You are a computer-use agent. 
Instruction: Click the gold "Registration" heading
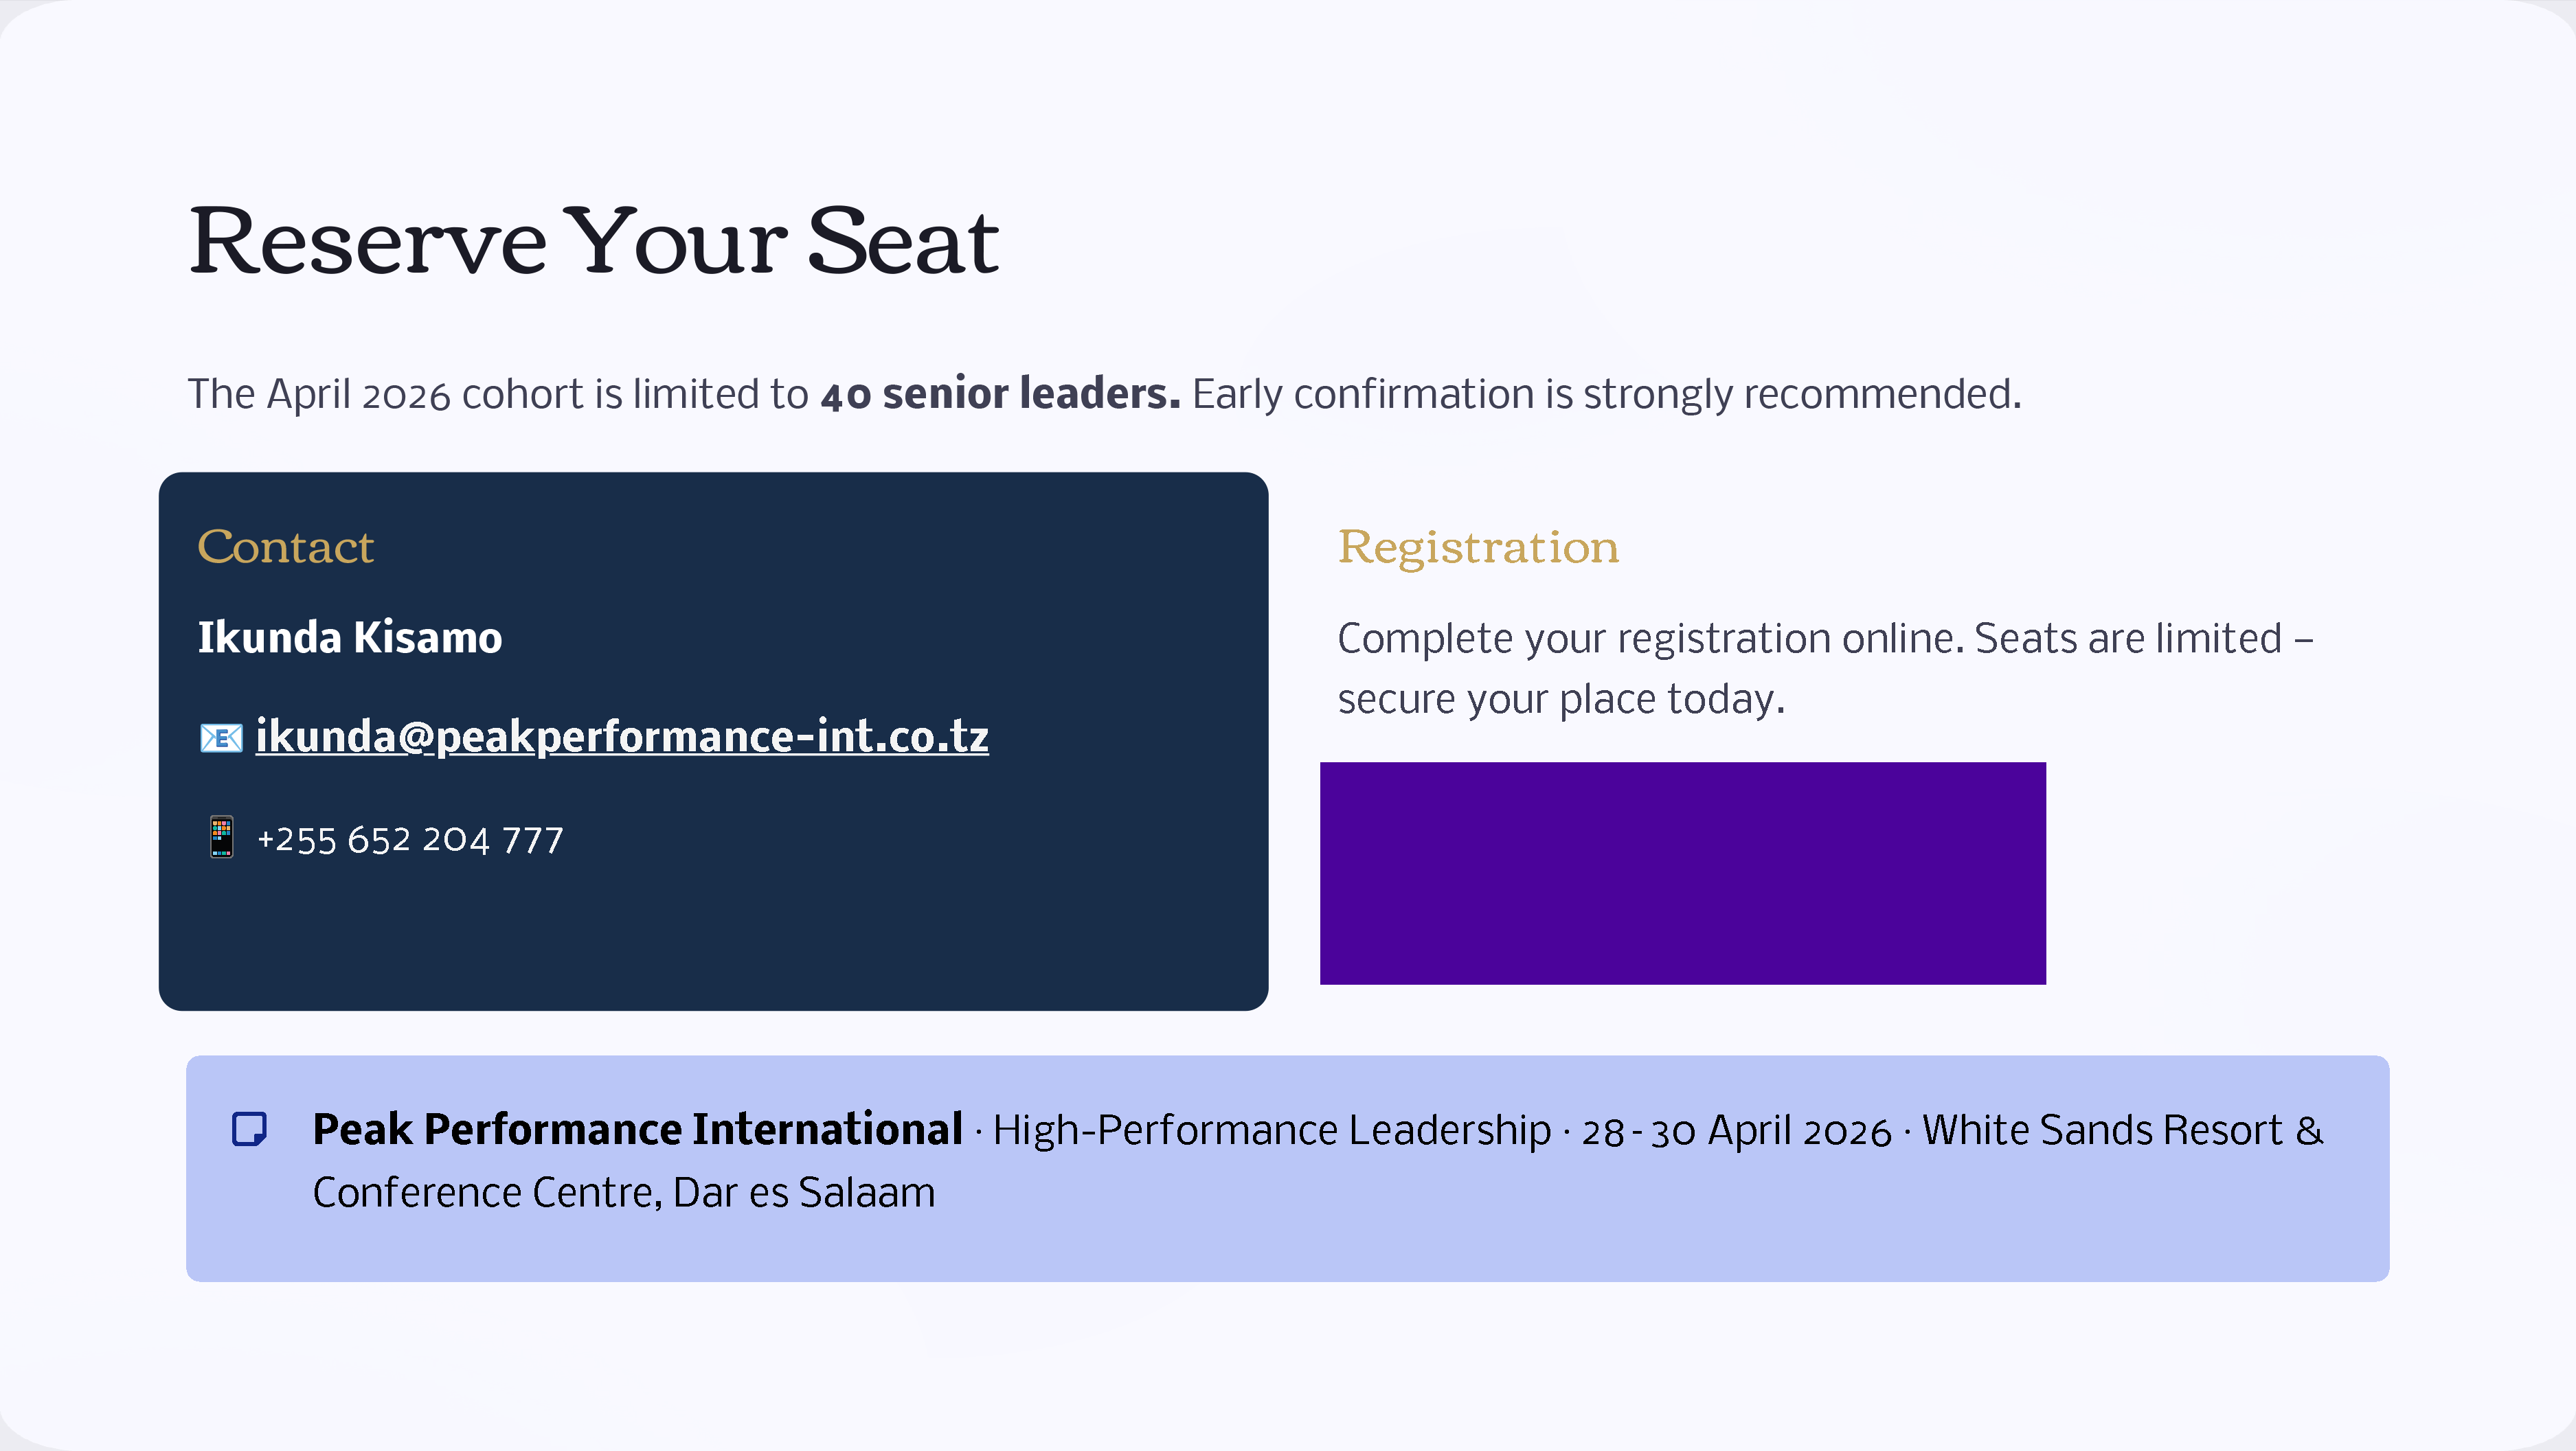tap(1478, 547)
